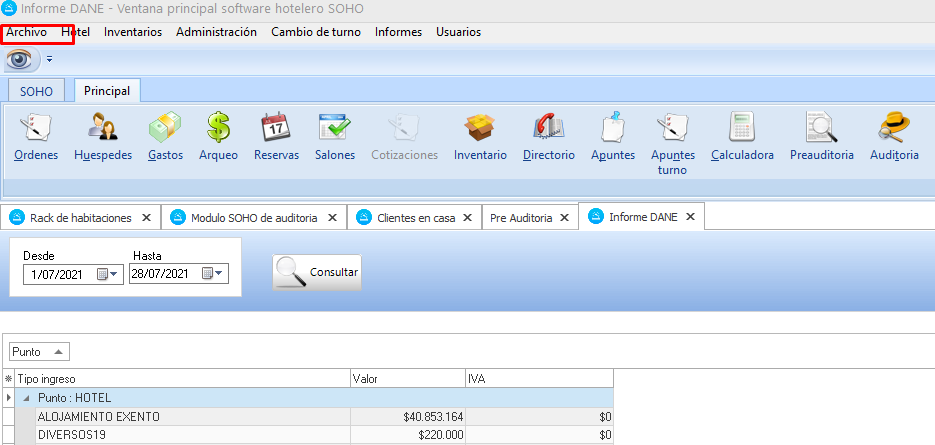Collapse the Punto : HOTEL group
Viewport: 935px width, 445px height.
click(27, 398)
